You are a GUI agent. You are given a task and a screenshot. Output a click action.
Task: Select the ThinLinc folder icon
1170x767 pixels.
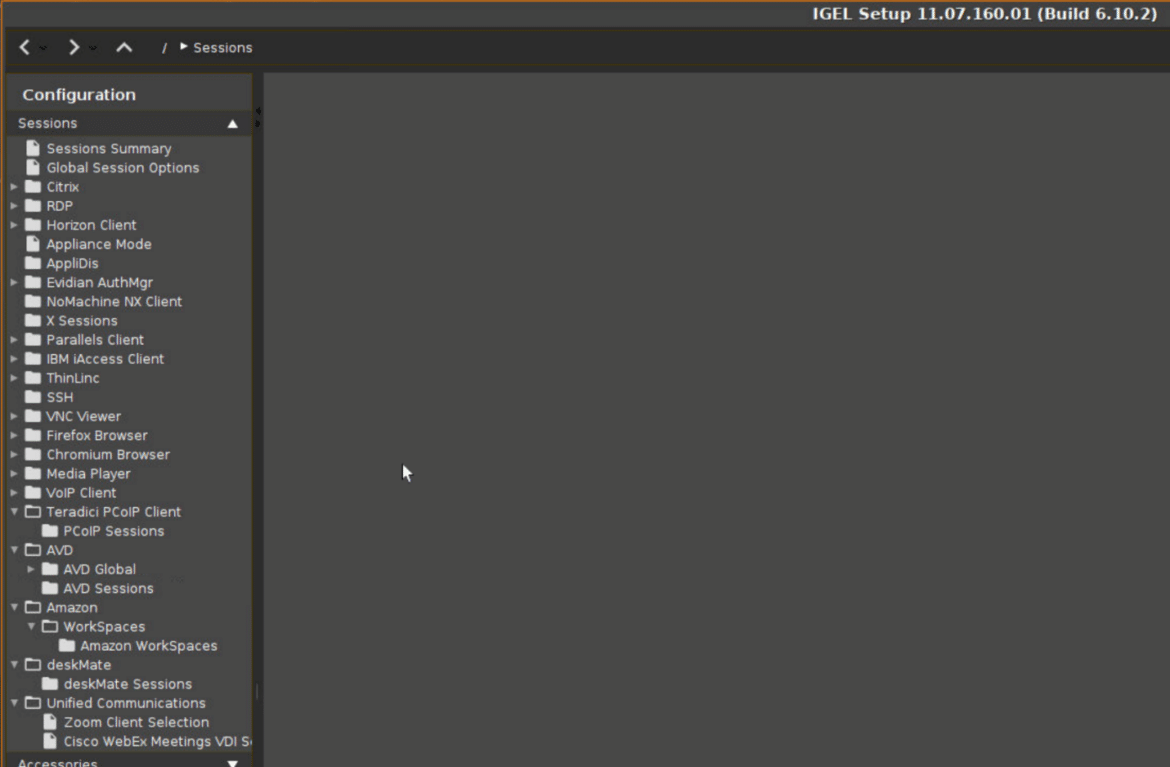click(x=33, y=378)
